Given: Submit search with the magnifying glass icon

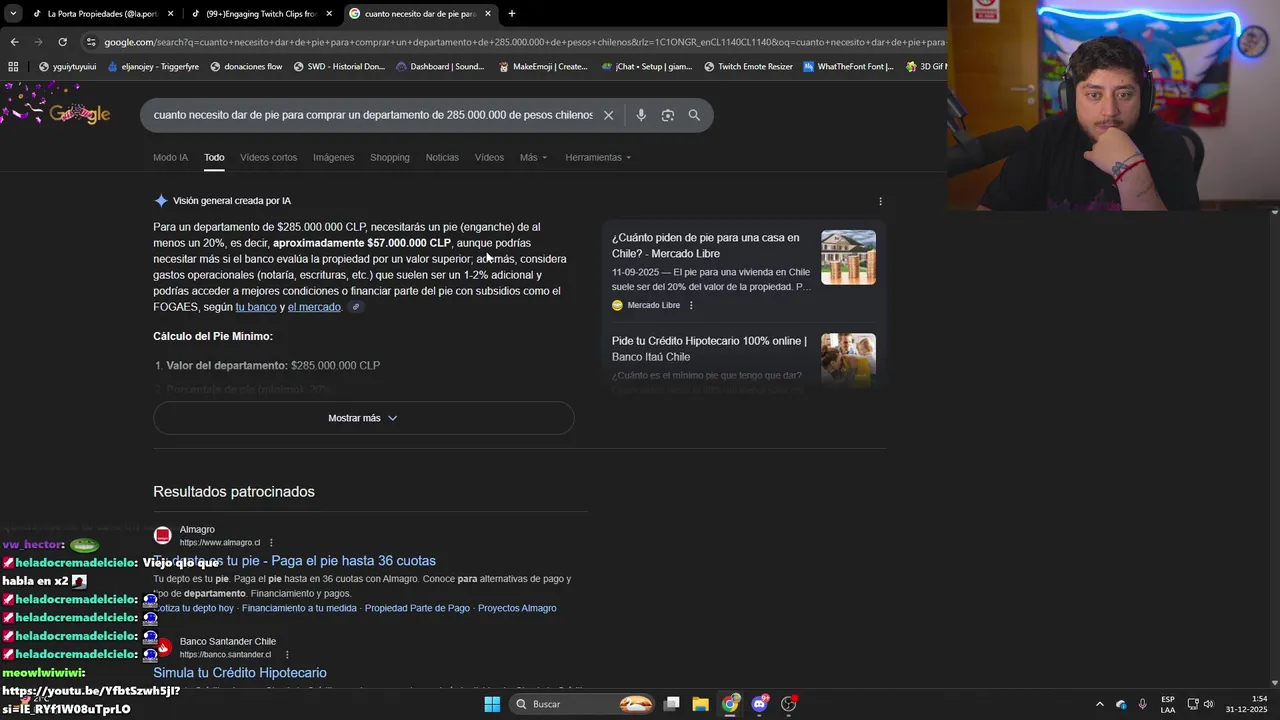Looking at the screenshot, I should click(x=694, y=115).
